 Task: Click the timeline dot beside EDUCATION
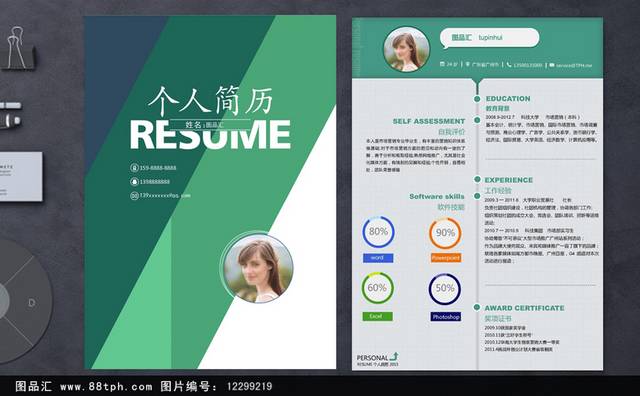coord(477,99)
